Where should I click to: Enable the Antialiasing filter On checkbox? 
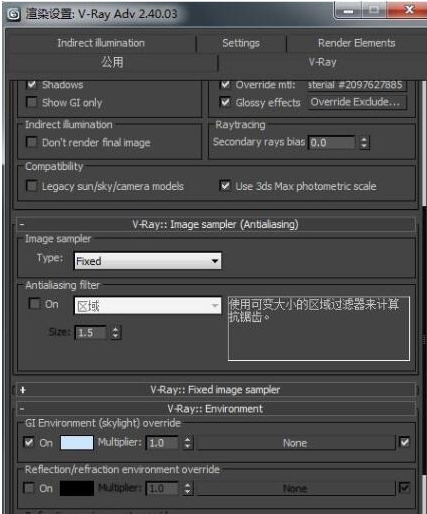(34, 303)
